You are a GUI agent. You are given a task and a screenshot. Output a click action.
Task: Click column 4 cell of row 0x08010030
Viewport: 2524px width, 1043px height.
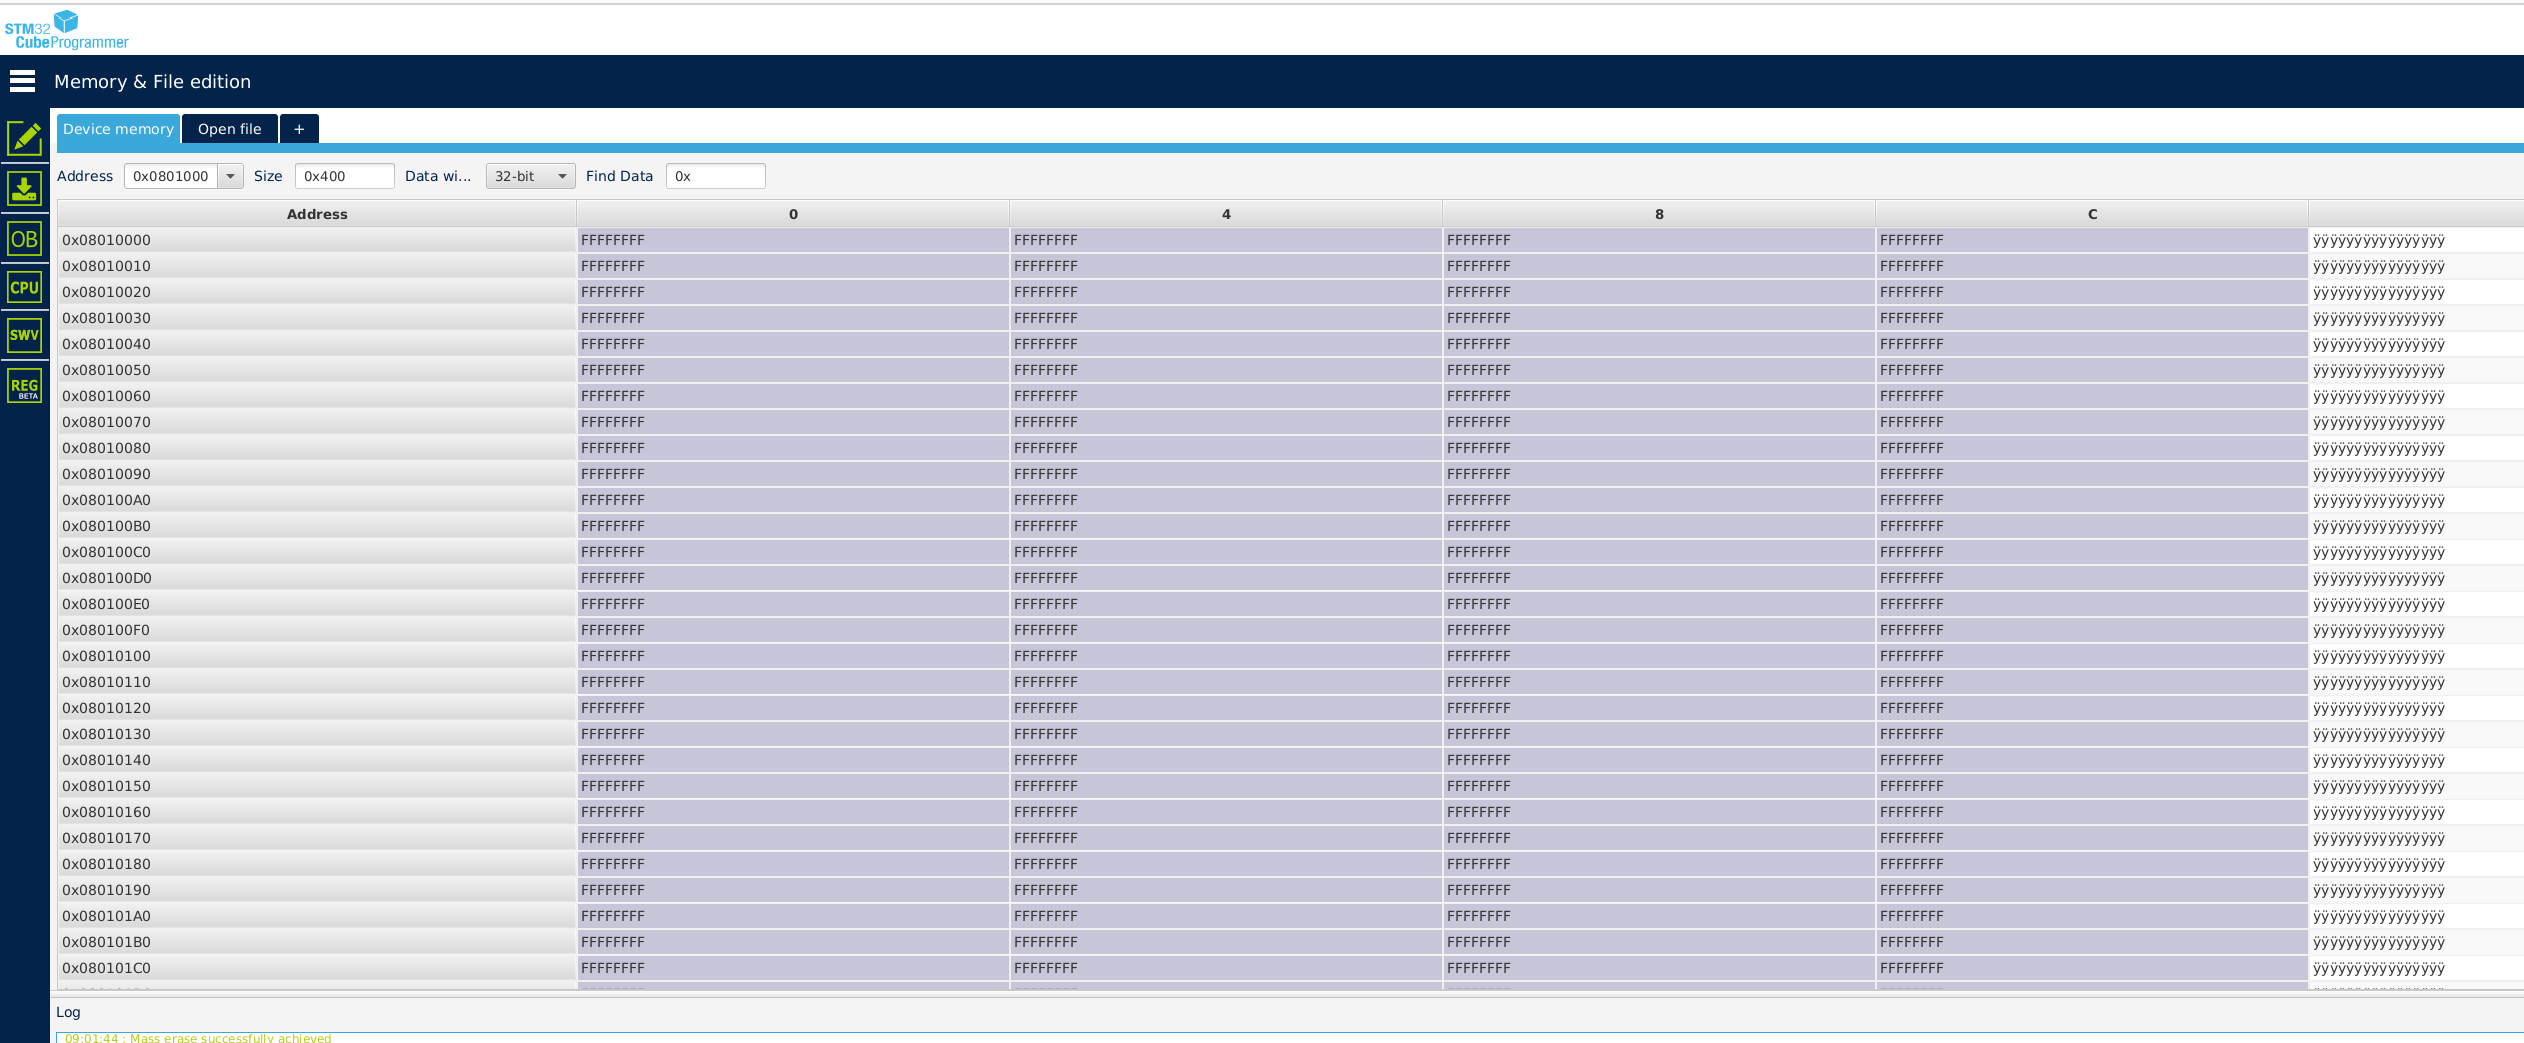point(1226,318)
